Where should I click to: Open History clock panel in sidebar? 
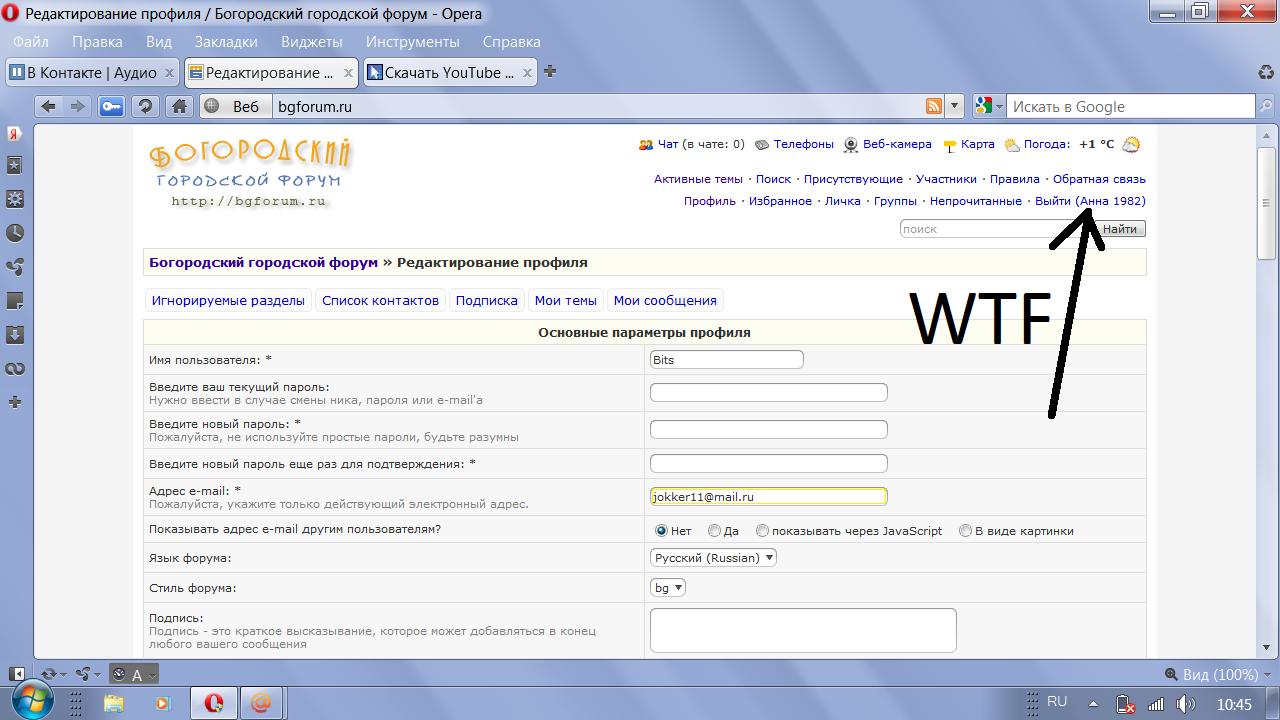coord(15,233)
